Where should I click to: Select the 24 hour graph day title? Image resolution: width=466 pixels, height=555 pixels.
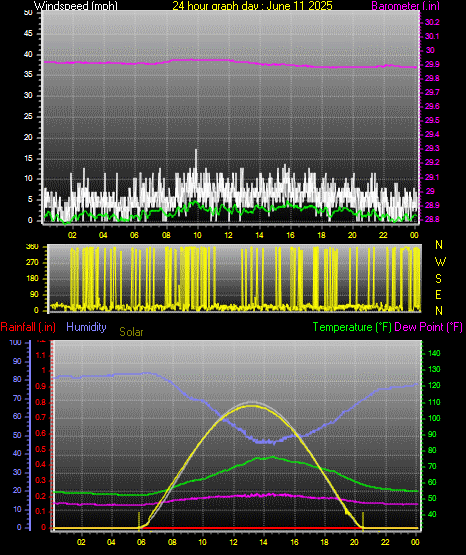tap(252, 5)
